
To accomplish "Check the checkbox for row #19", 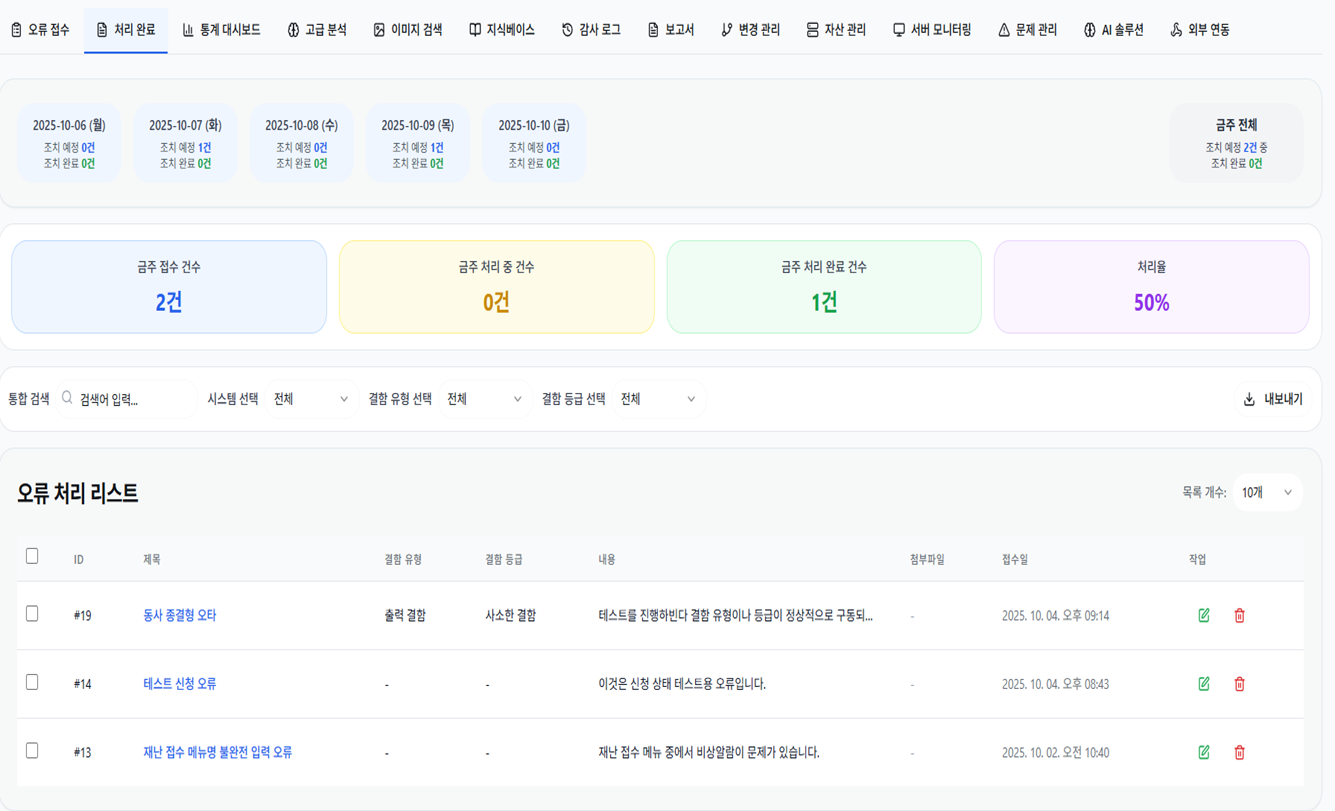I will tap(32, 614).
